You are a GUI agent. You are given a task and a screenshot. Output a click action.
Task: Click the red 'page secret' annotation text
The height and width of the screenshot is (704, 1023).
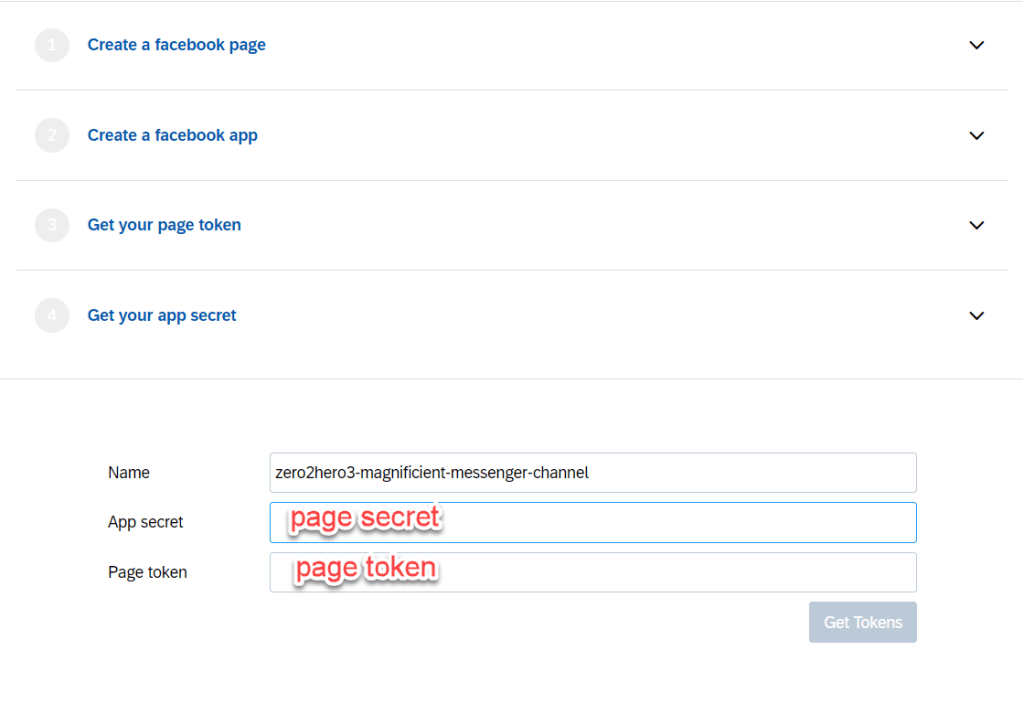point(365,518)
